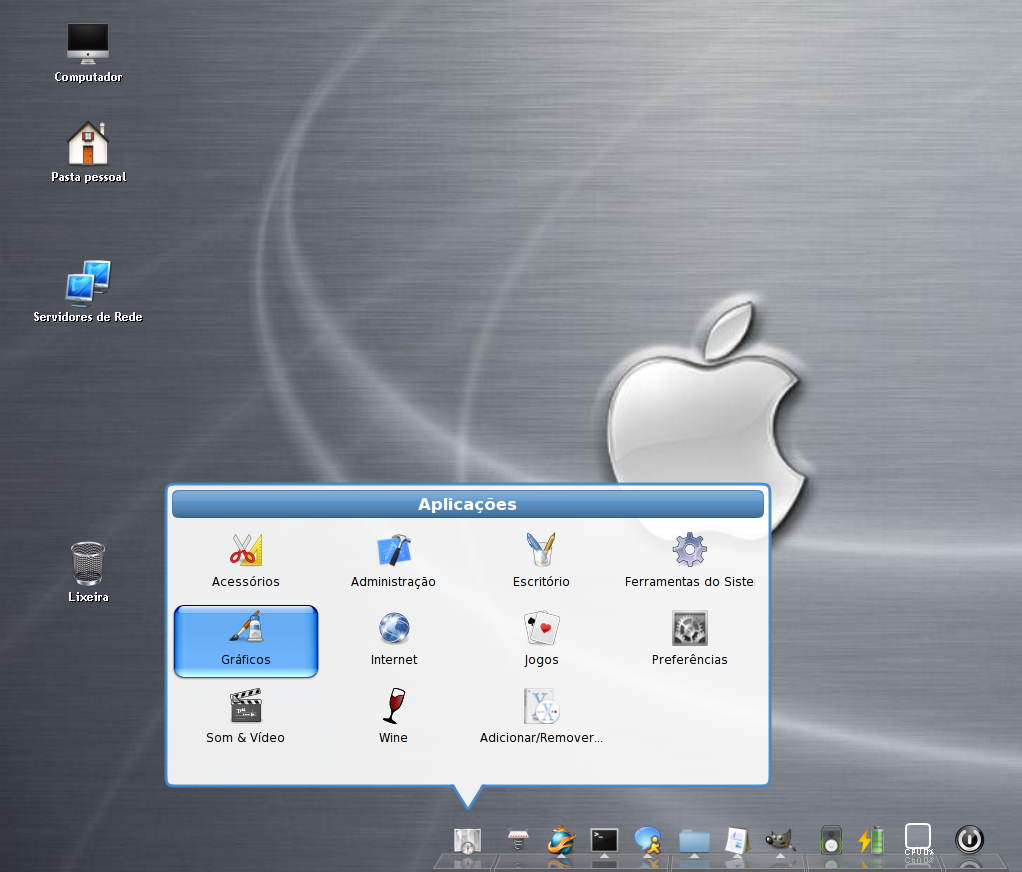Select the Jogos playing cards icon
Screen dimensions: 1022x872
click(541, 628)
